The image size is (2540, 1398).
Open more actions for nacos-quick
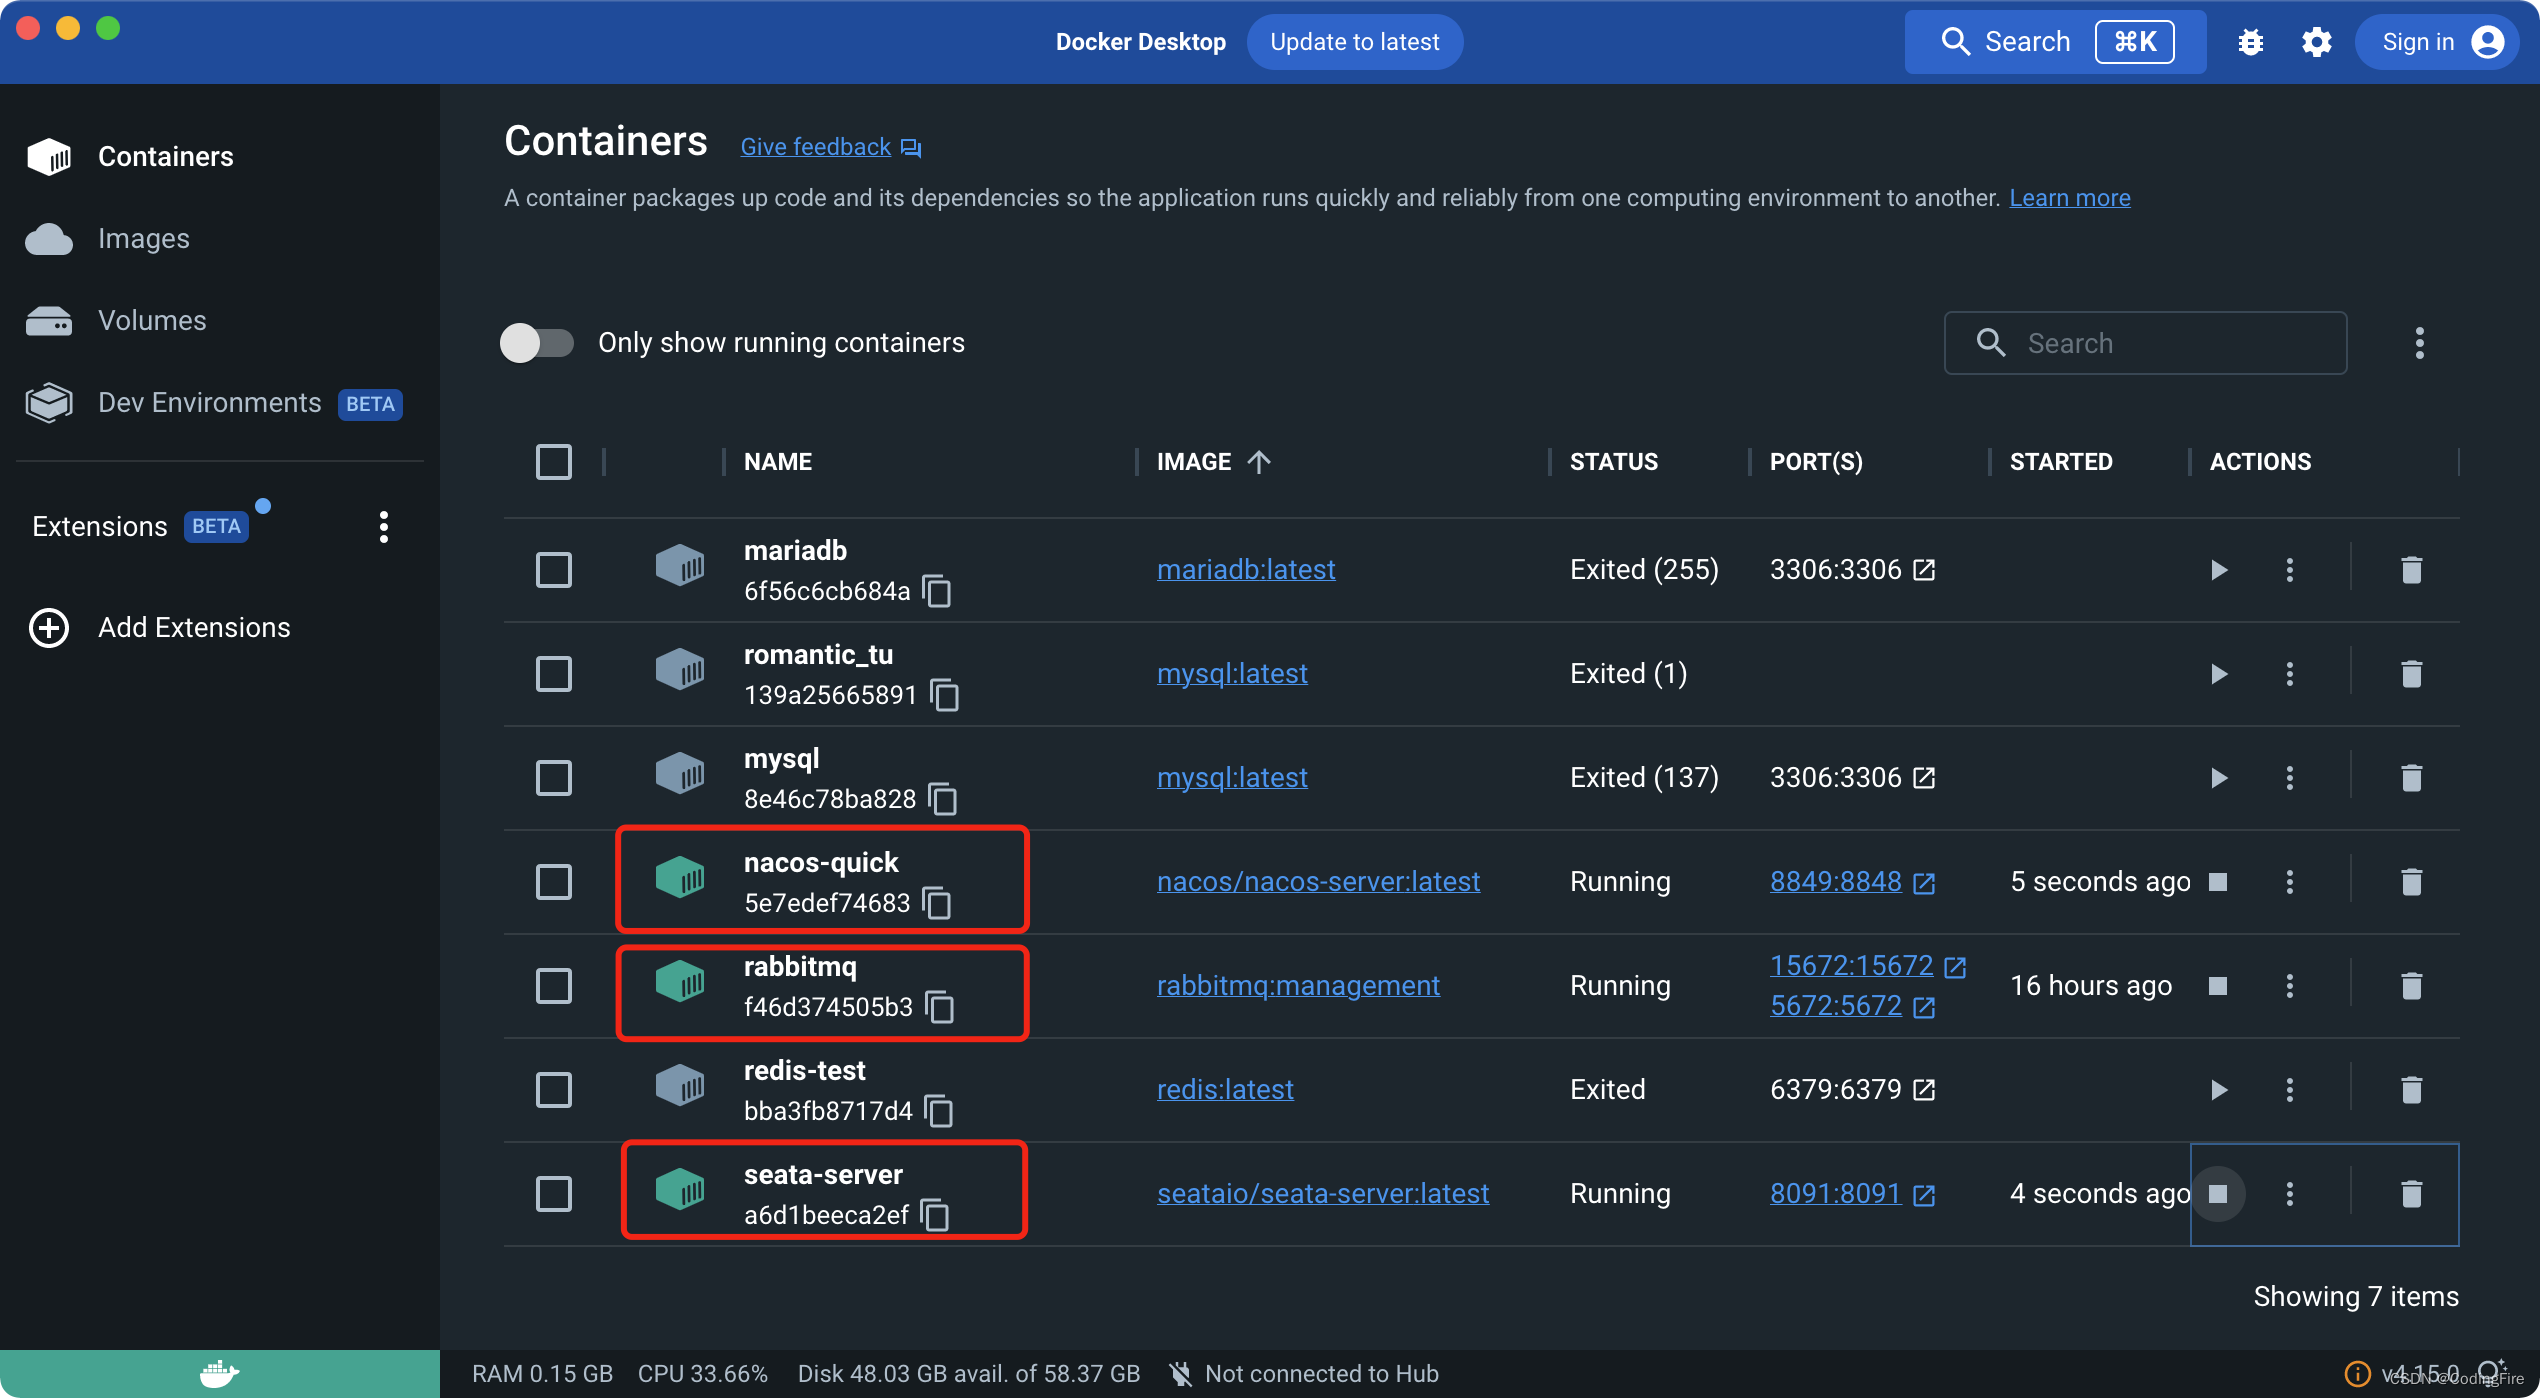point(2290,882)
